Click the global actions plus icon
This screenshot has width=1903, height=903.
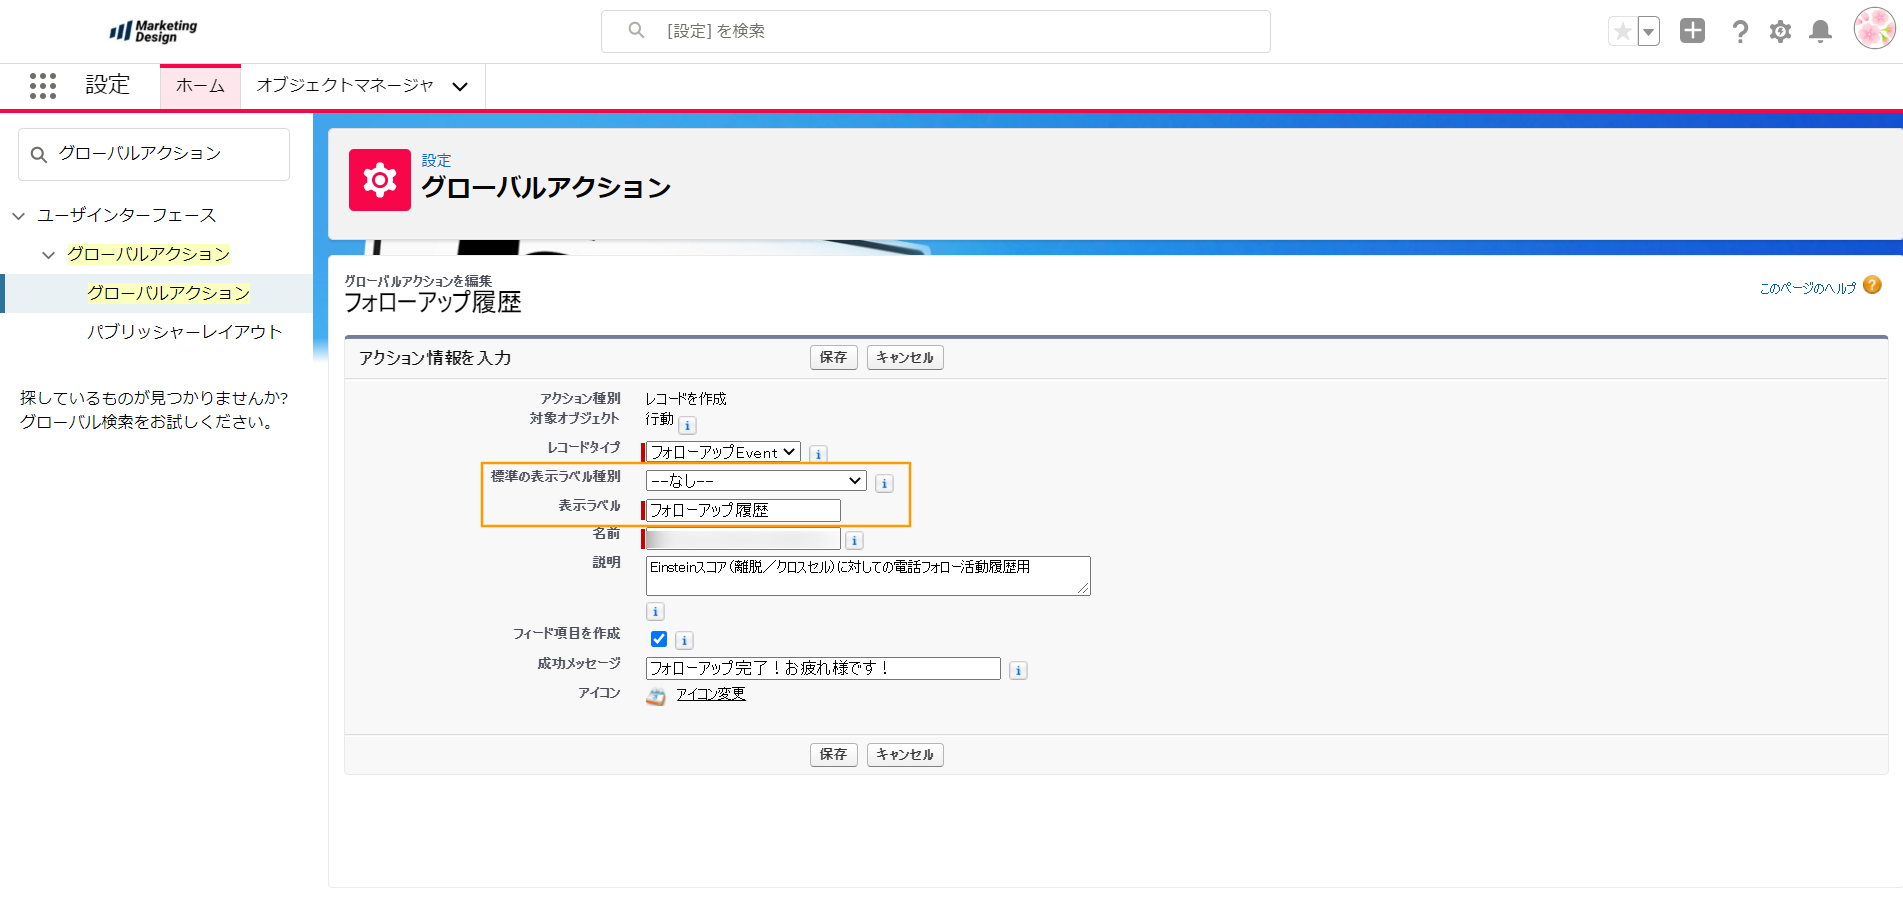click(x=1692, y=31)
